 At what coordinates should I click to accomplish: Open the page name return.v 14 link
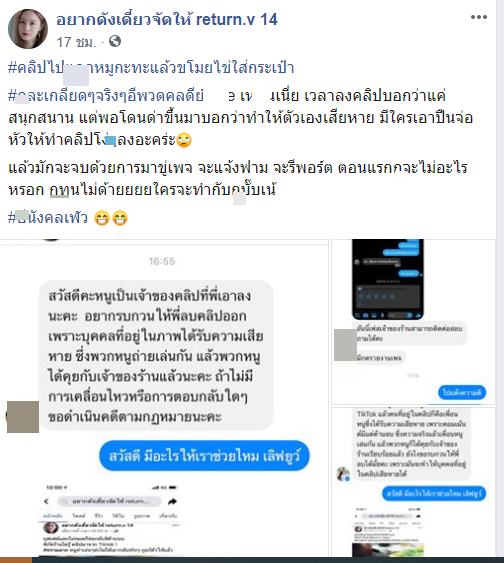click(167, 19)
